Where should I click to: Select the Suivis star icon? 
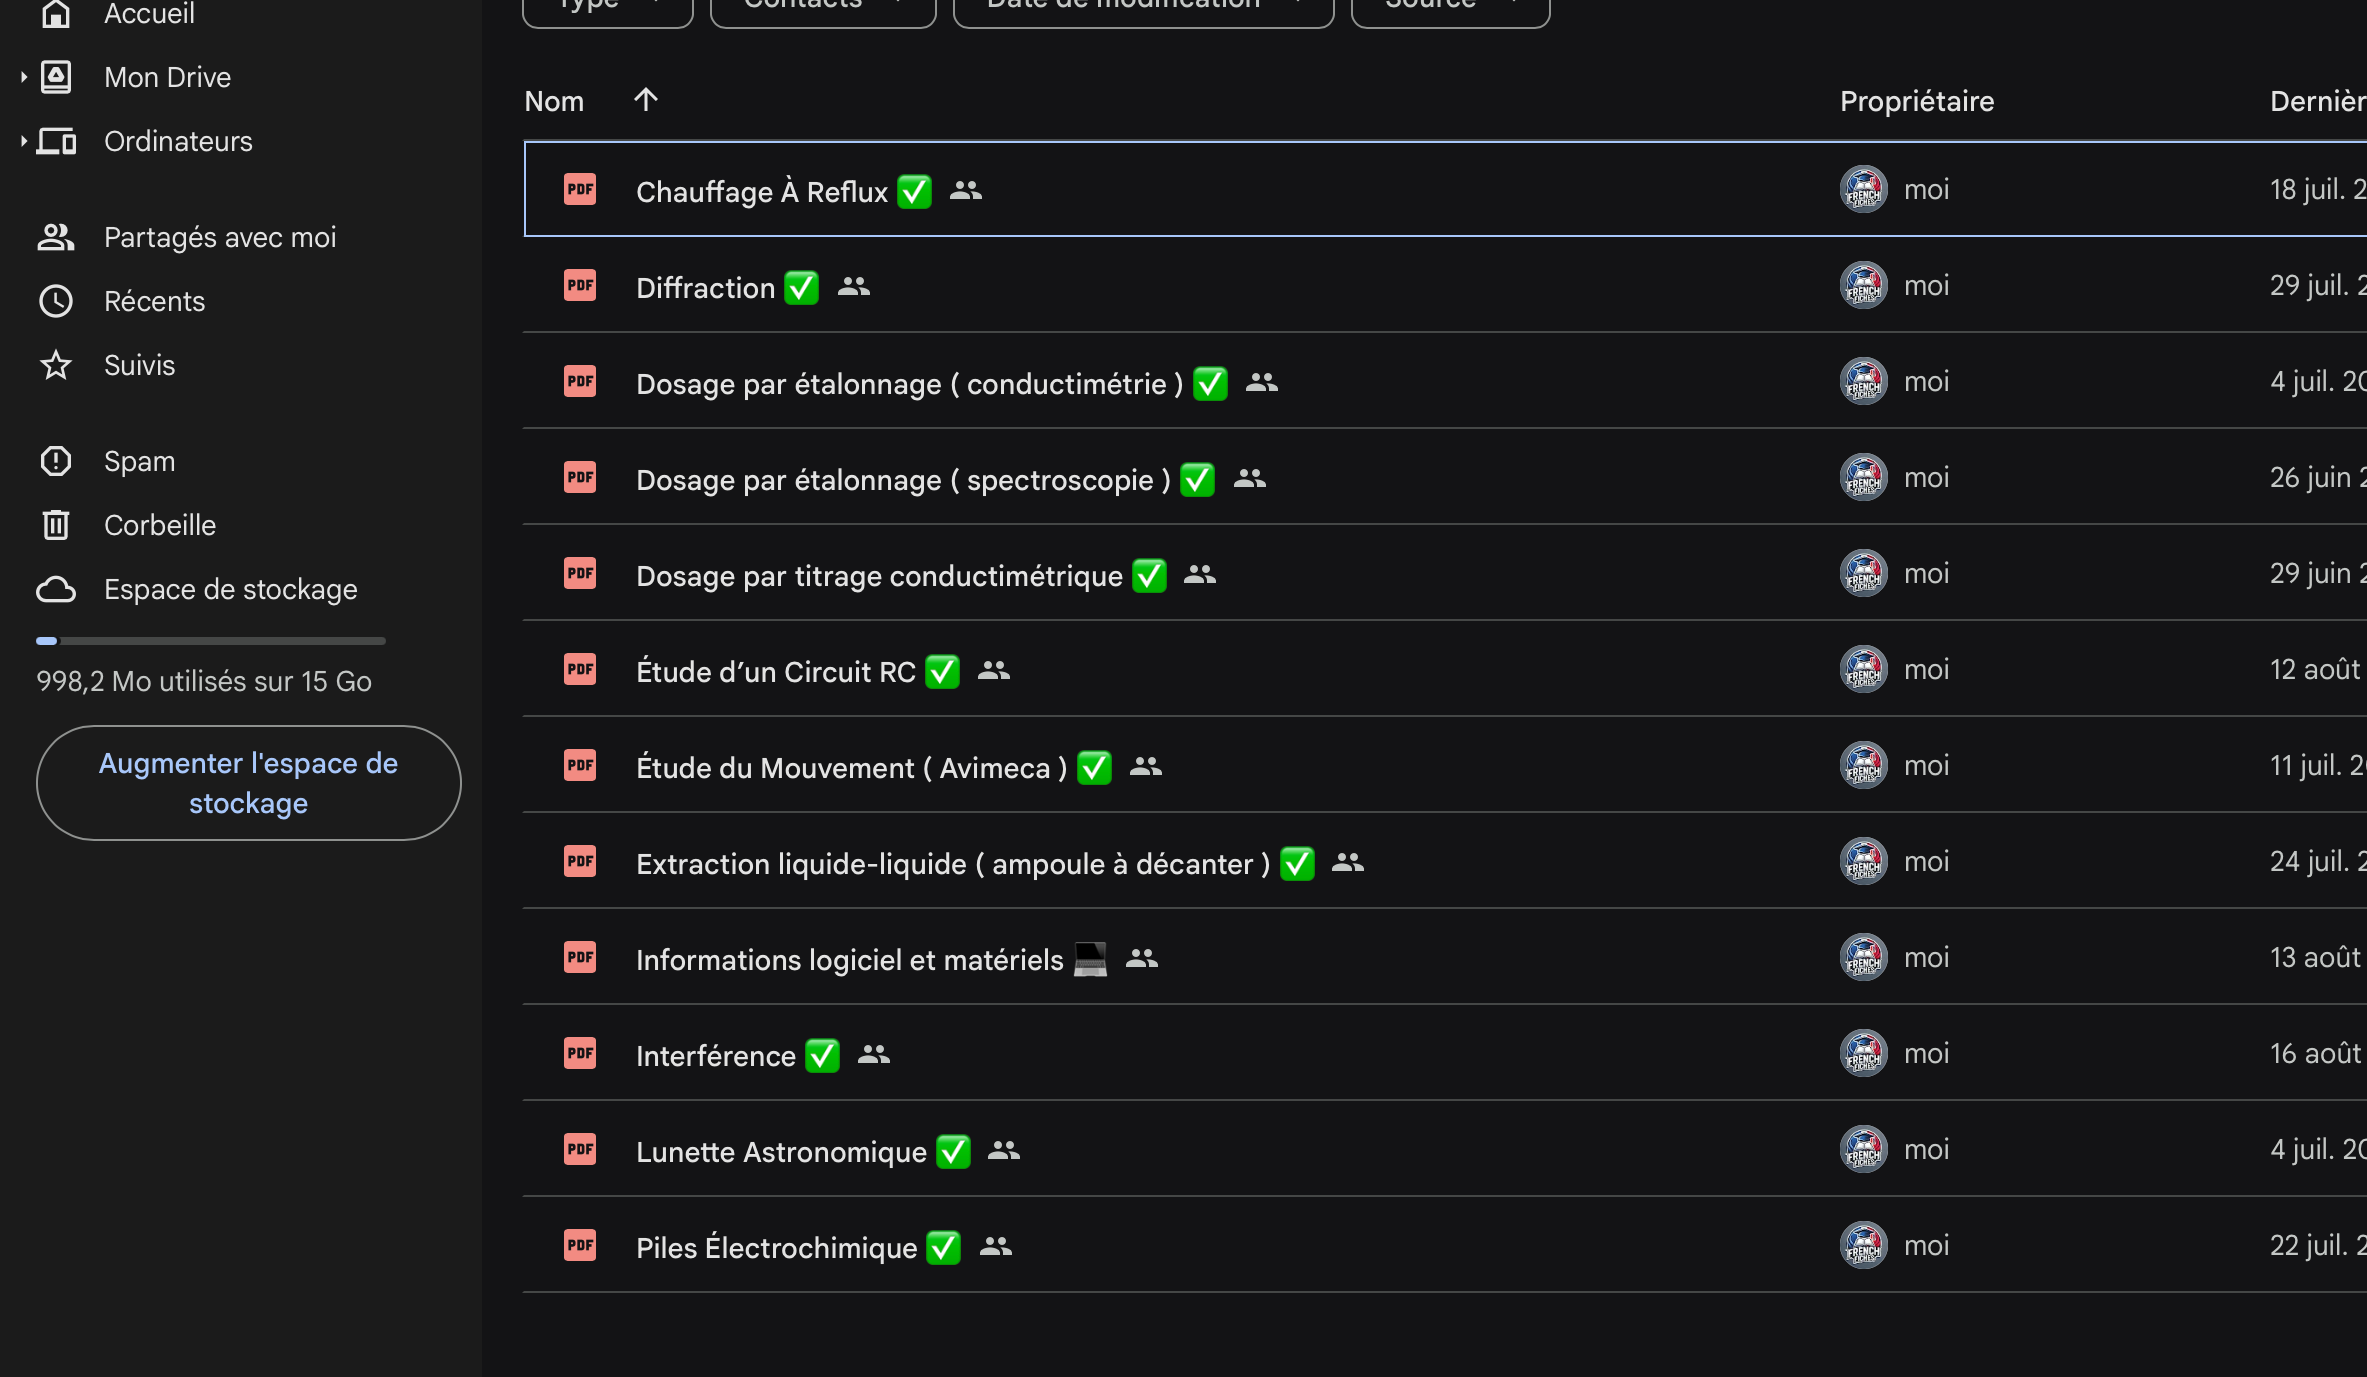pyautogui.click(x=56, y=364)
